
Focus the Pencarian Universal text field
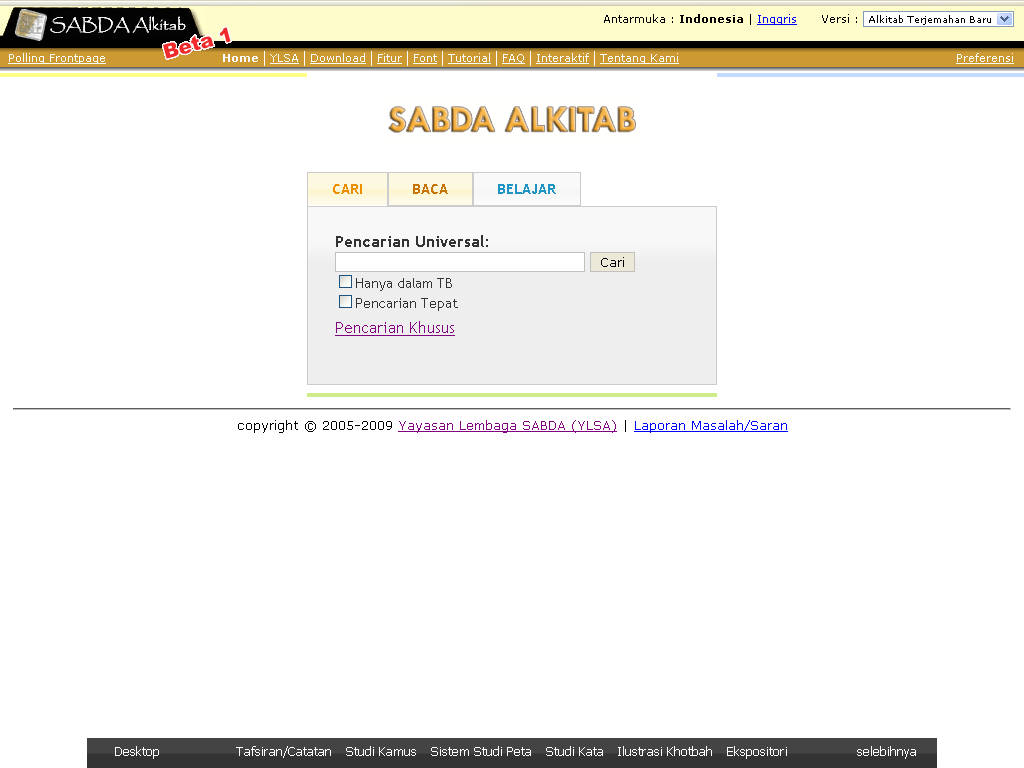point(460,262)
